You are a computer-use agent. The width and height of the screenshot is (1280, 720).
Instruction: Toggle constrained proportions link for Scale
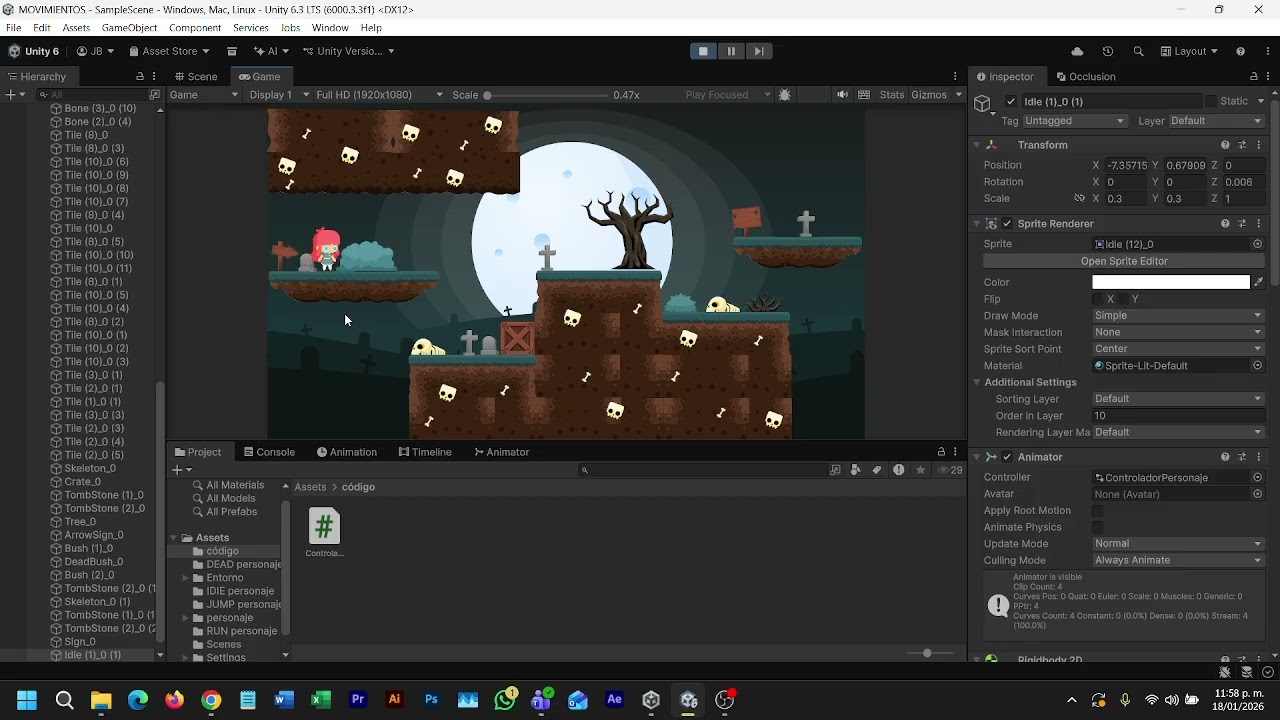click(1079, 198)
